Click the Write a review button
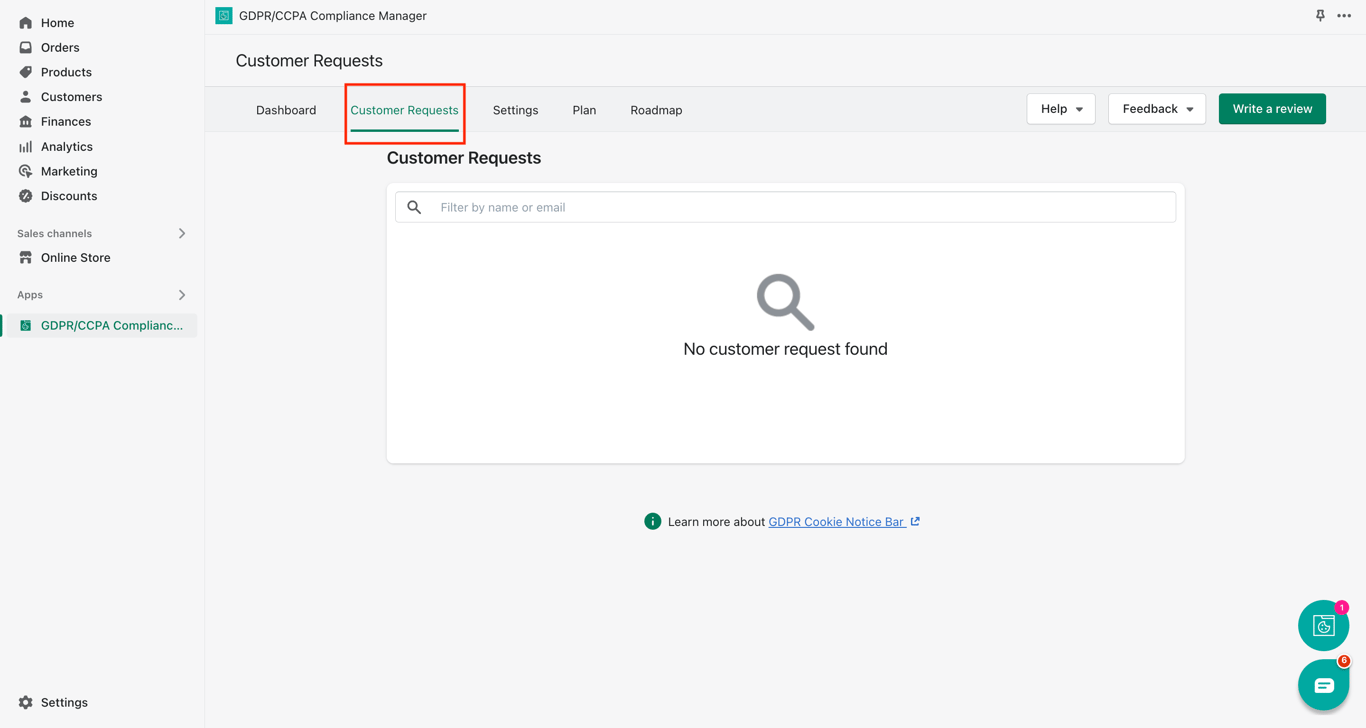Viewport: 1366px width, 728px height. tap(1272, 109)
